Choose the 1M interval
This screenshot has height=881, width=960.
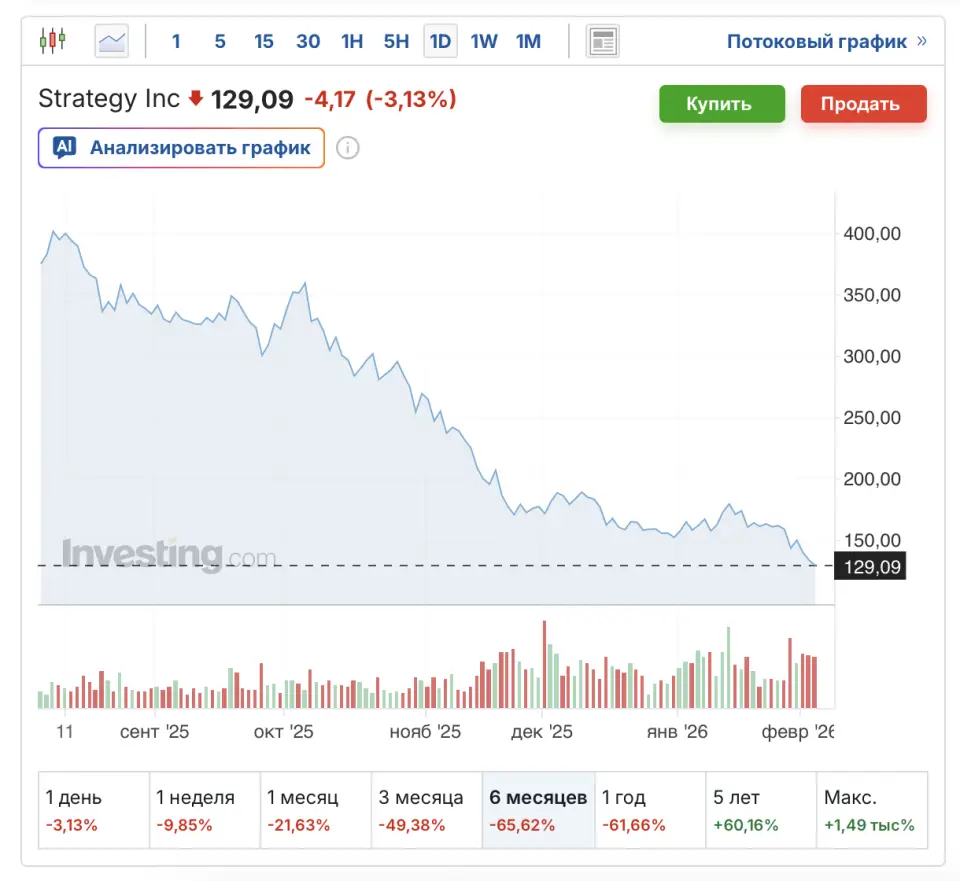pos(528,41)
